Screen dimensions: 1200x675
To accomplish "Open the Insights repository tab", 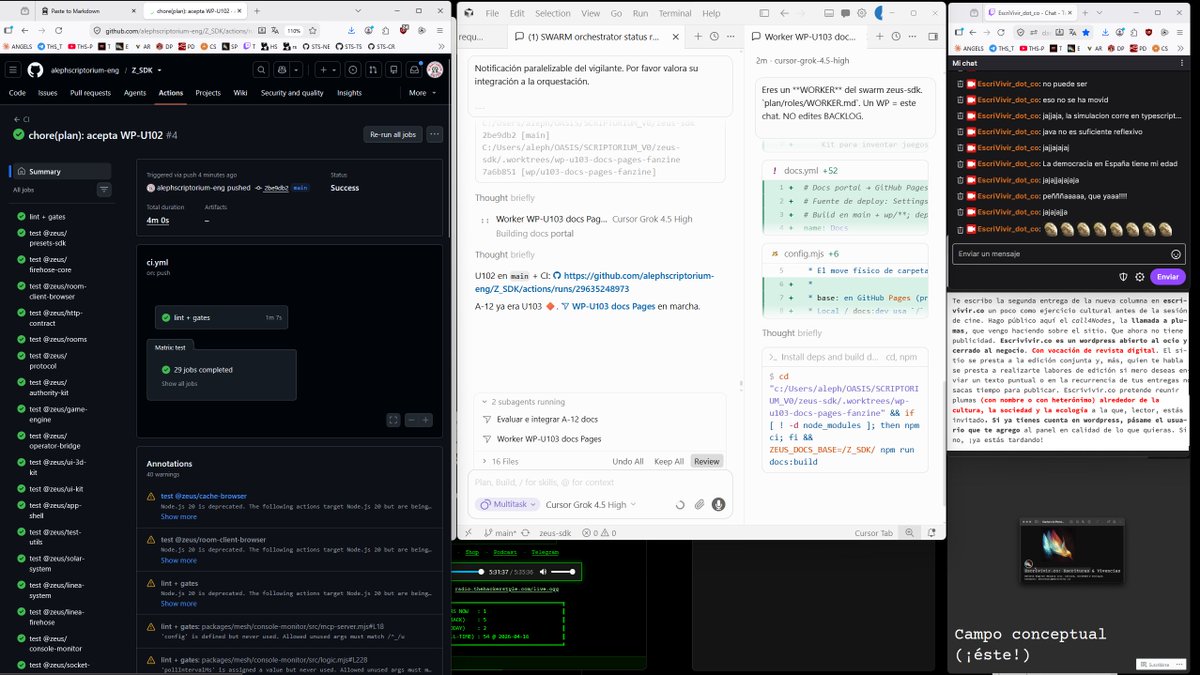I will [349, 93].
